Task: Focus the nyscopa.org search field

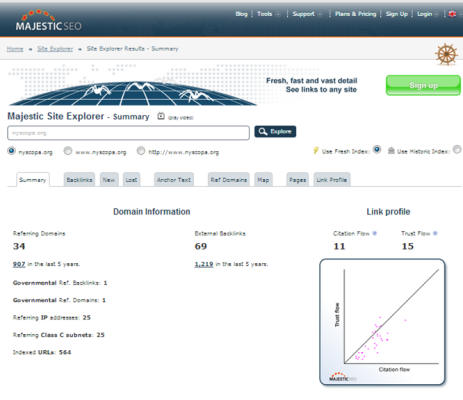Action: [128, 133]
